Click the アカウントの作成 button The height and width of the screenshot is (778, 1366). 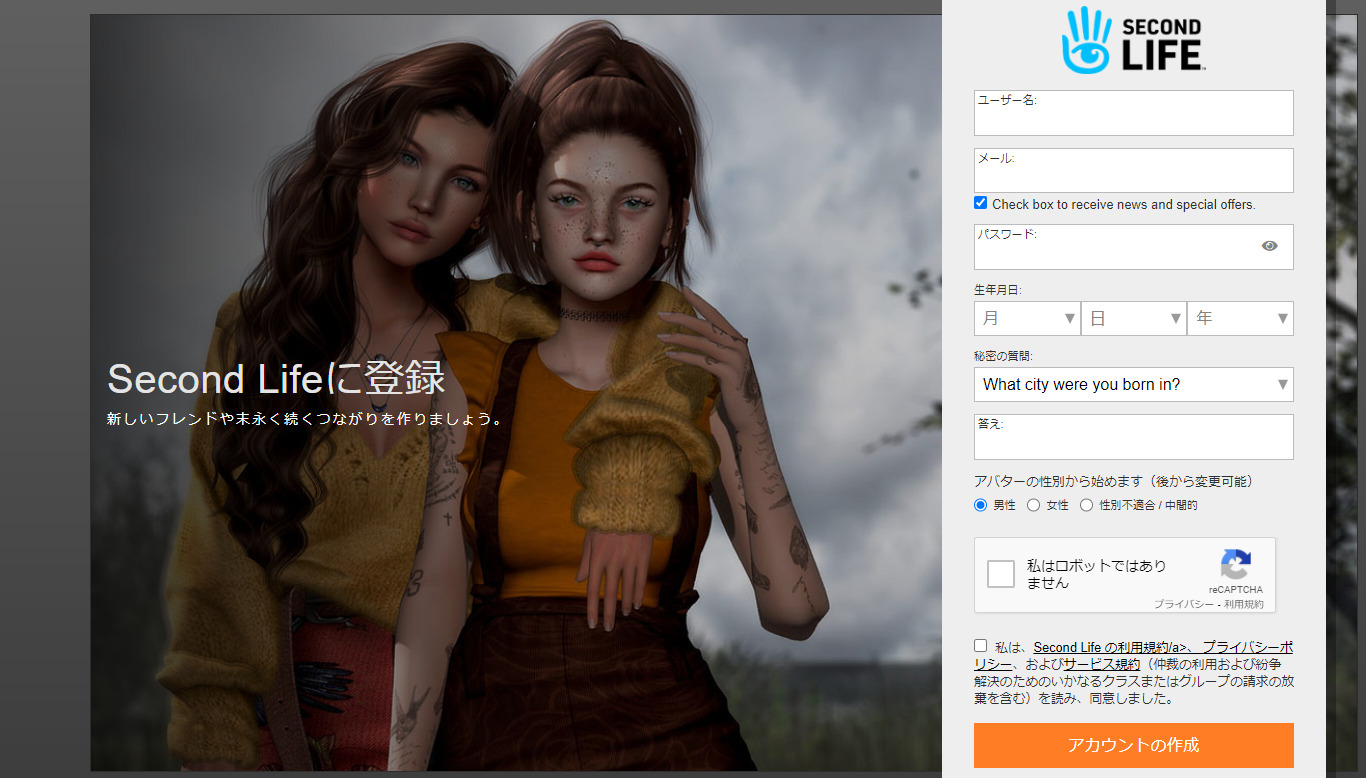click(1133, 745)
